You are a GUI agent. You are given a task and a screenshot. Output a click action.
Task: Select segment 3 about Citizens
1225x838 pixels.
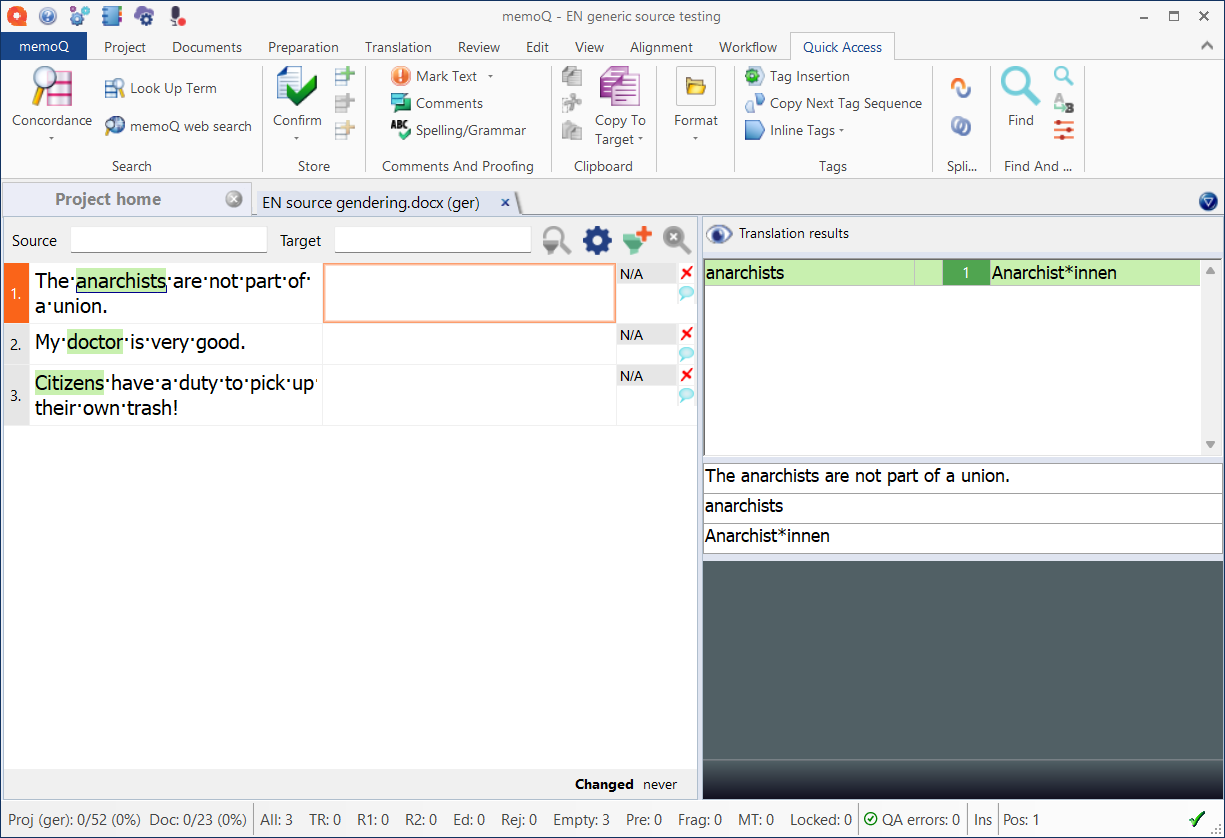[x=175, y=395]
